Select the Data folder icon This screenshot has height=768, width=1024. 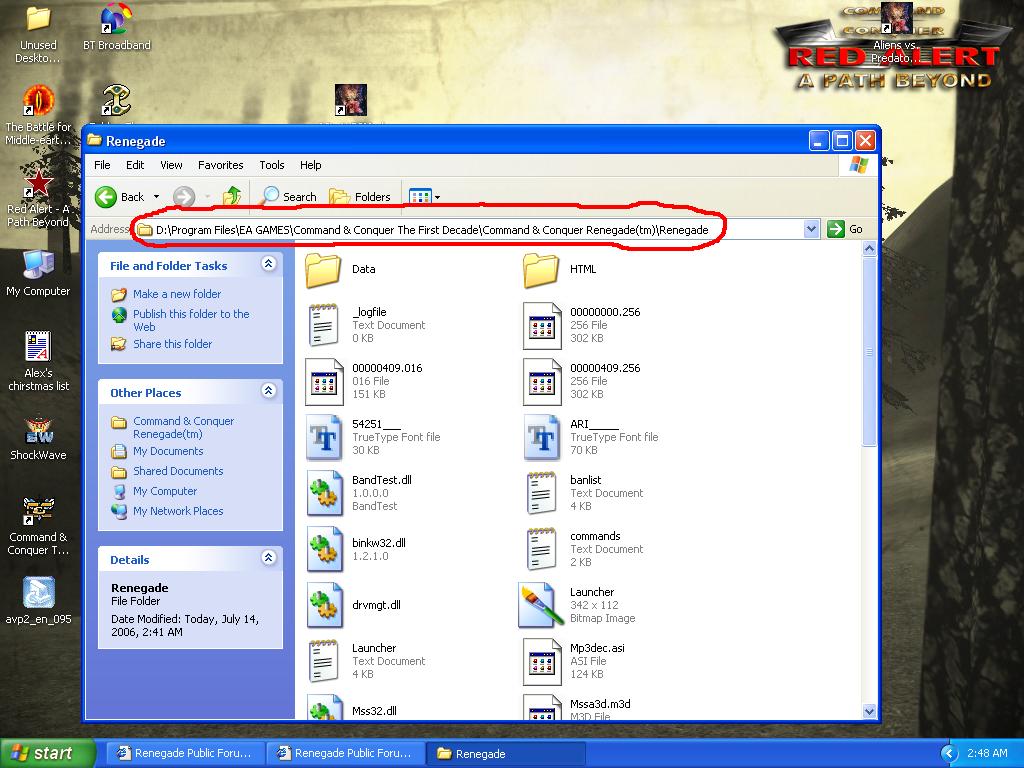[324, 270]
